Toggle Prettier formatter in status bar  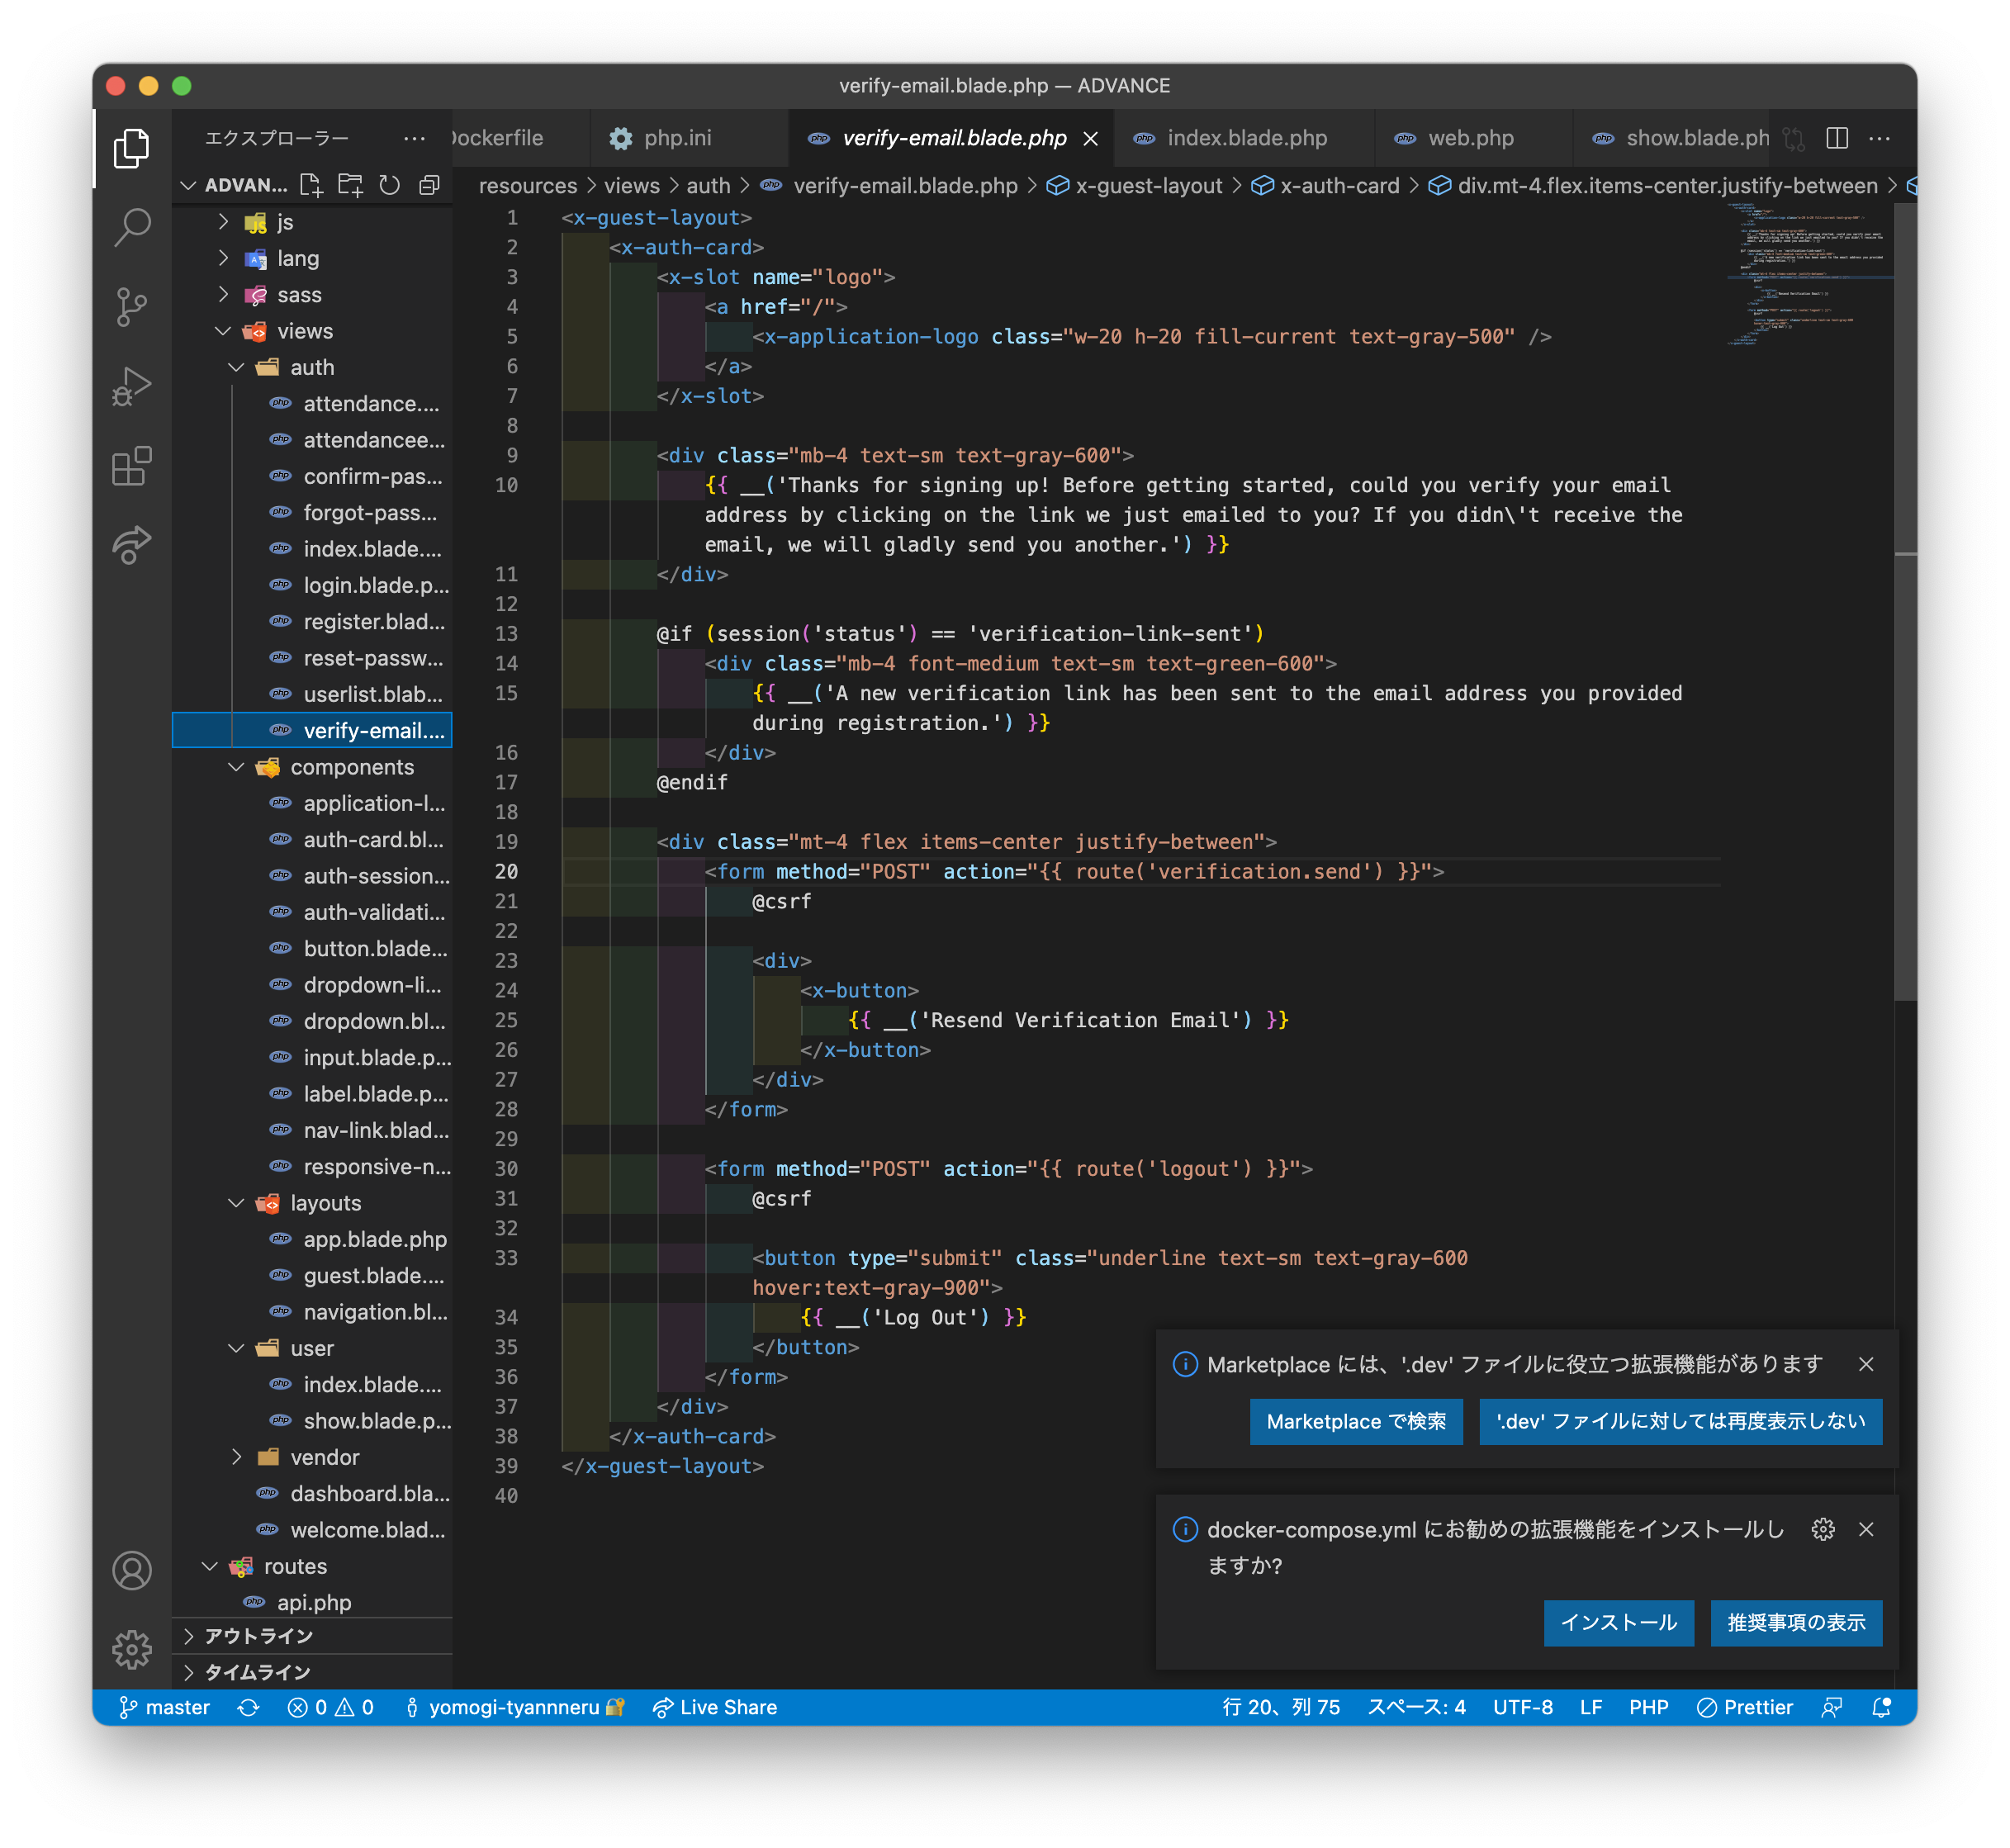[1745, 1707]
